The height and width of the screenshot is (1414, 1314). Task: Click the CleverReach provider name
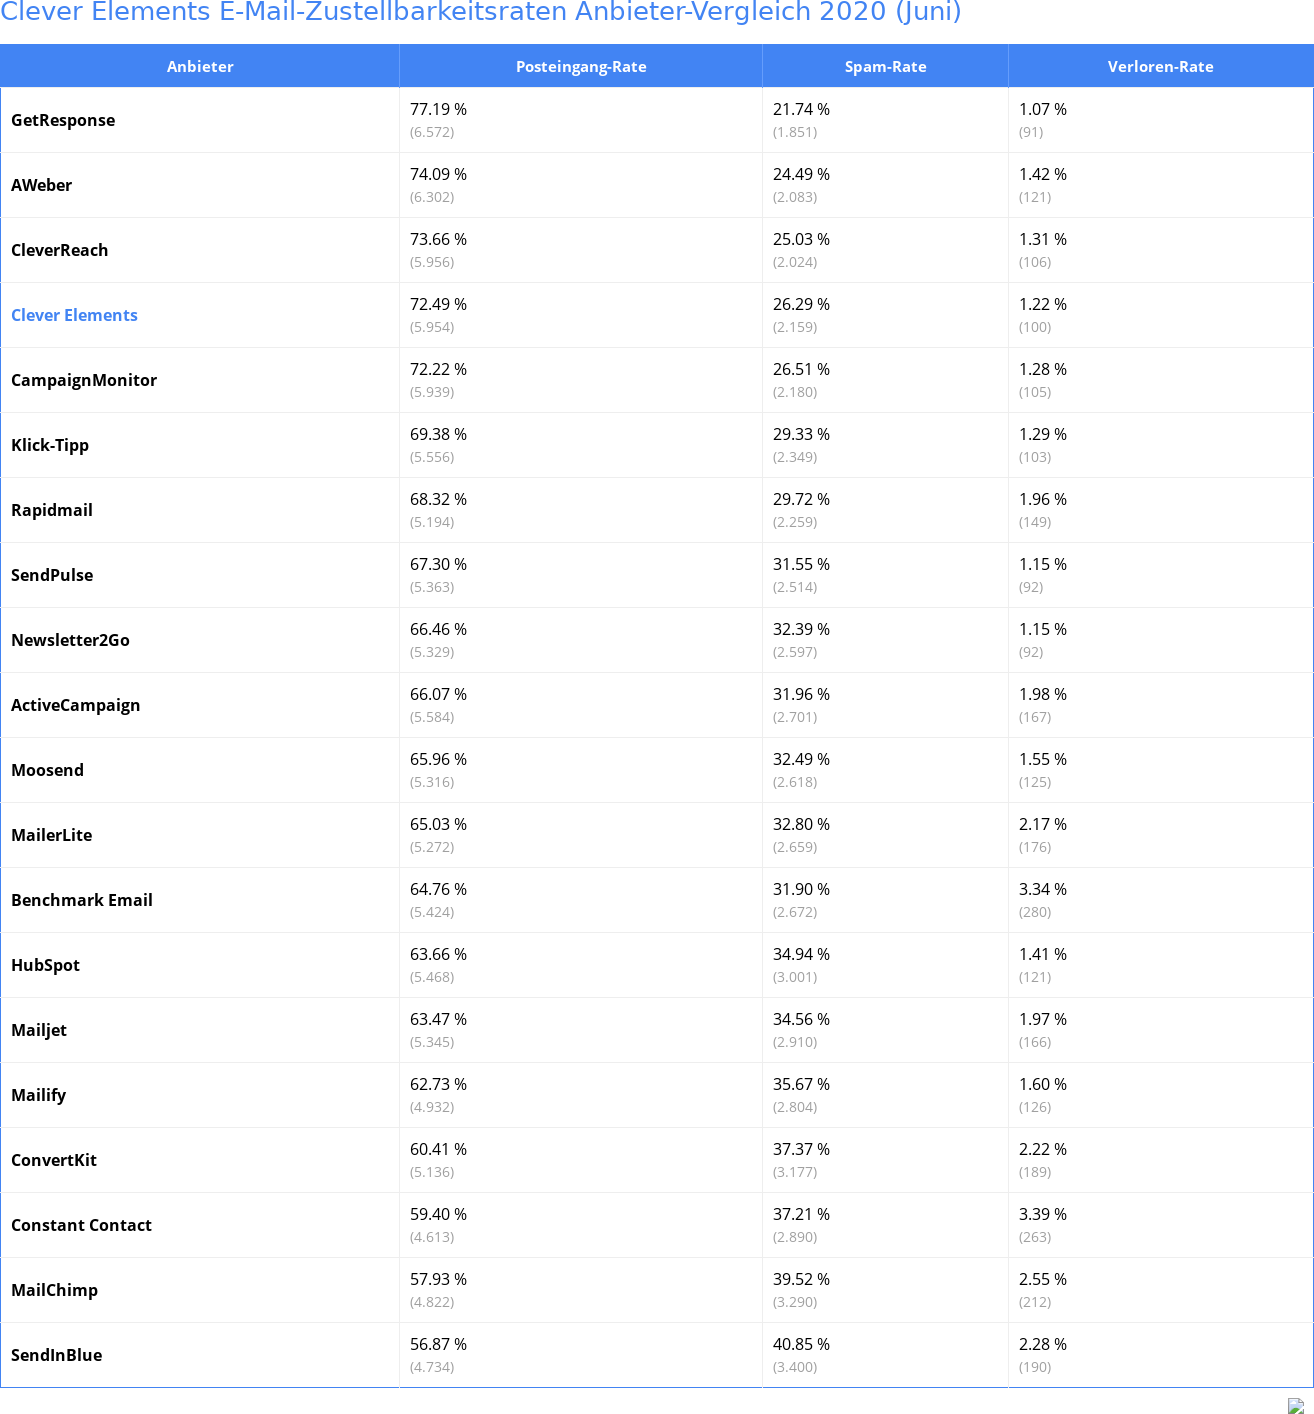[59, 250]
